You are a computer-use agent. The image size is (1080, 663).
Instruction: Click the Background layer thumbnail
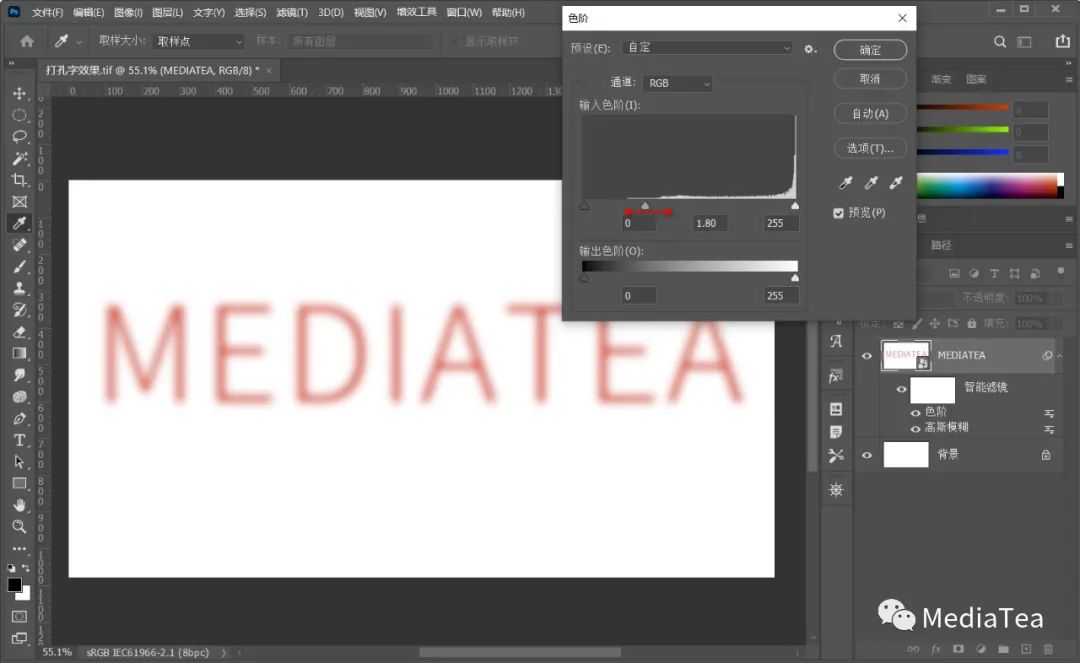906,454
